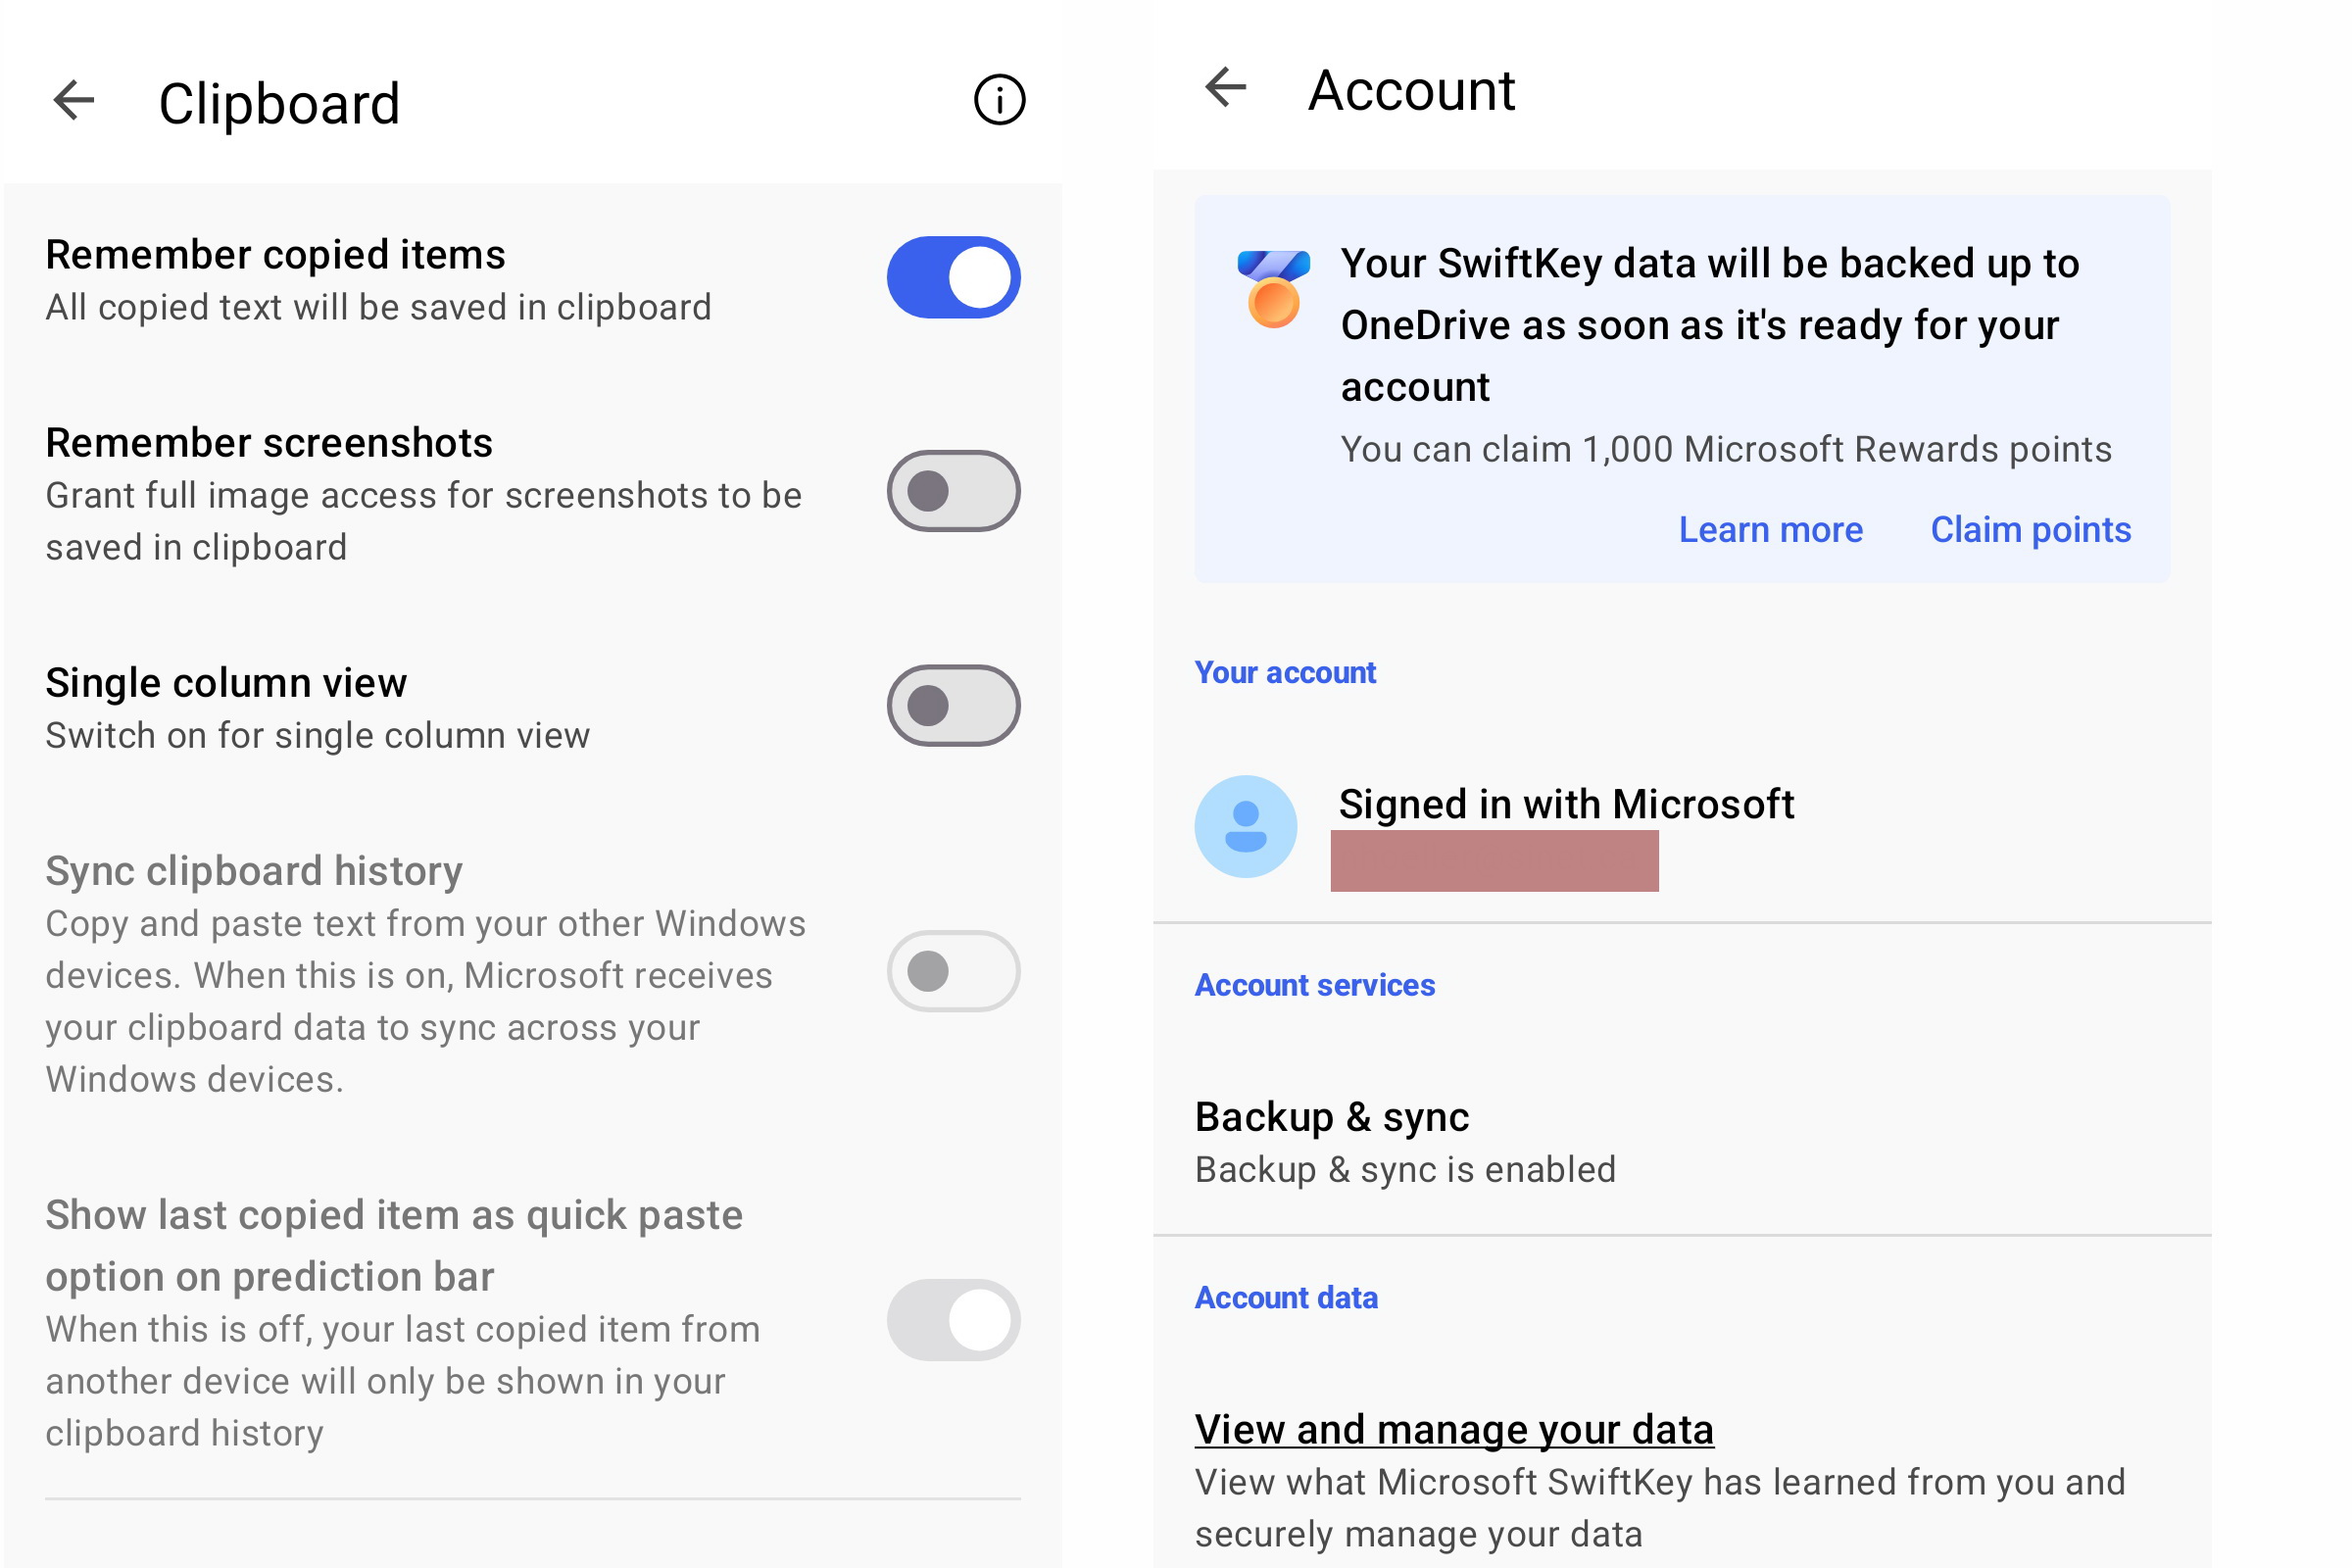The height and width of the screenshot is (1568, 2352).
Task: Click the Your account section header
Action: [x=1285, y=673]
